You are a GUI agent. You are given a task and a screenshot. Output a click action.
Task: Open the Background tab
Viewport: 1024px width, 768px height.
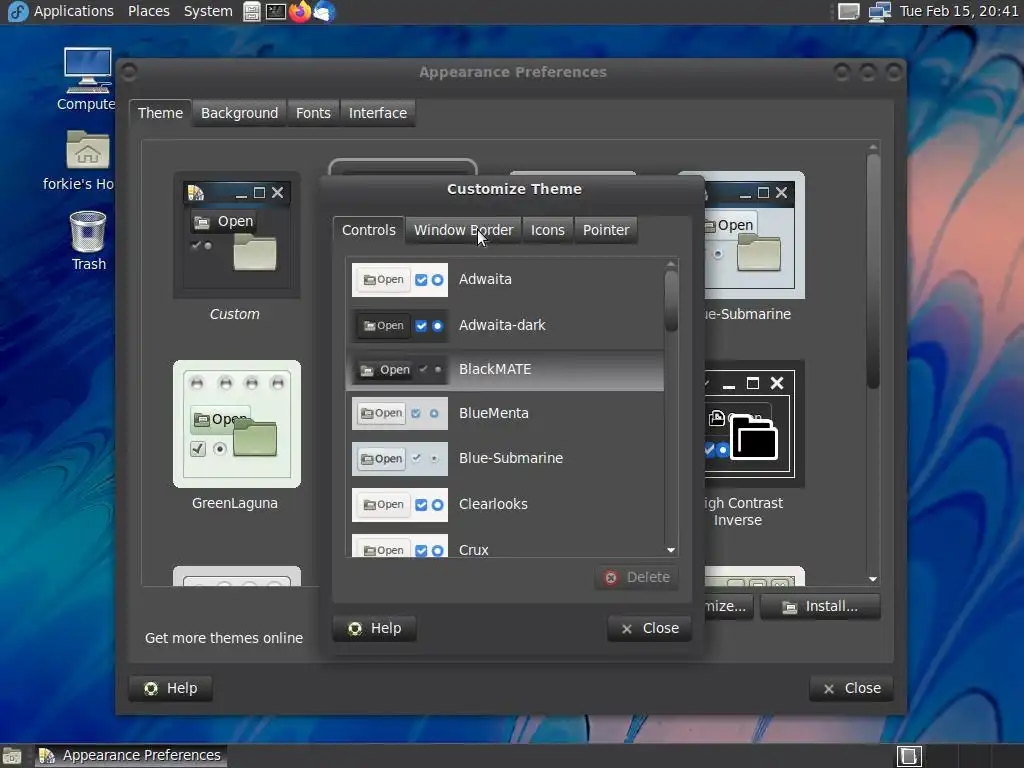239,113
